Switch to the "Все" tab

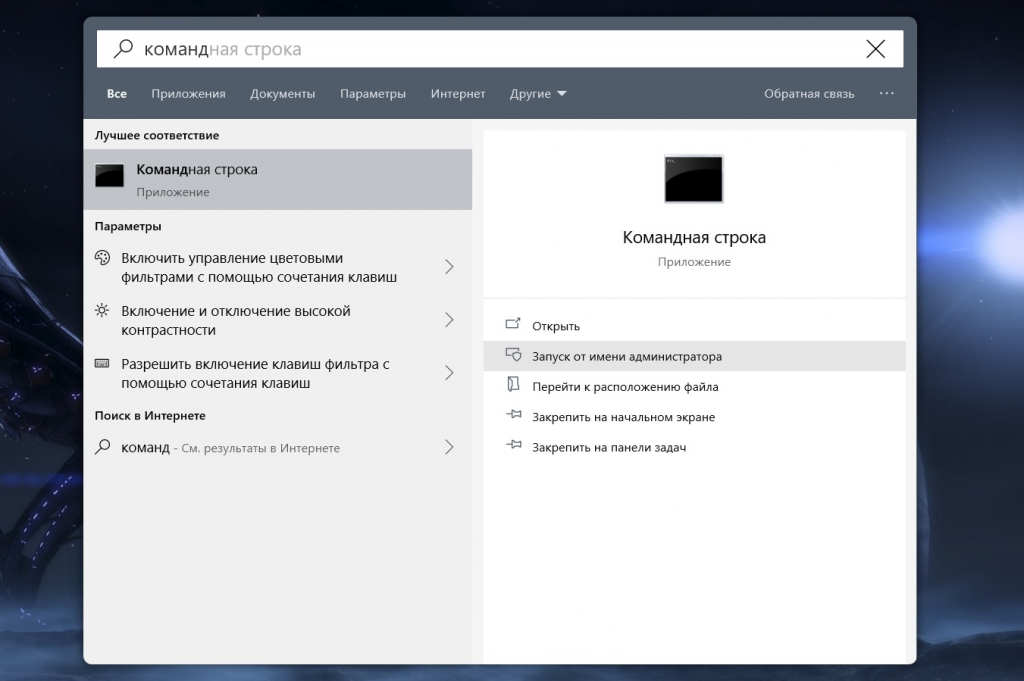(x=117, y=93)
